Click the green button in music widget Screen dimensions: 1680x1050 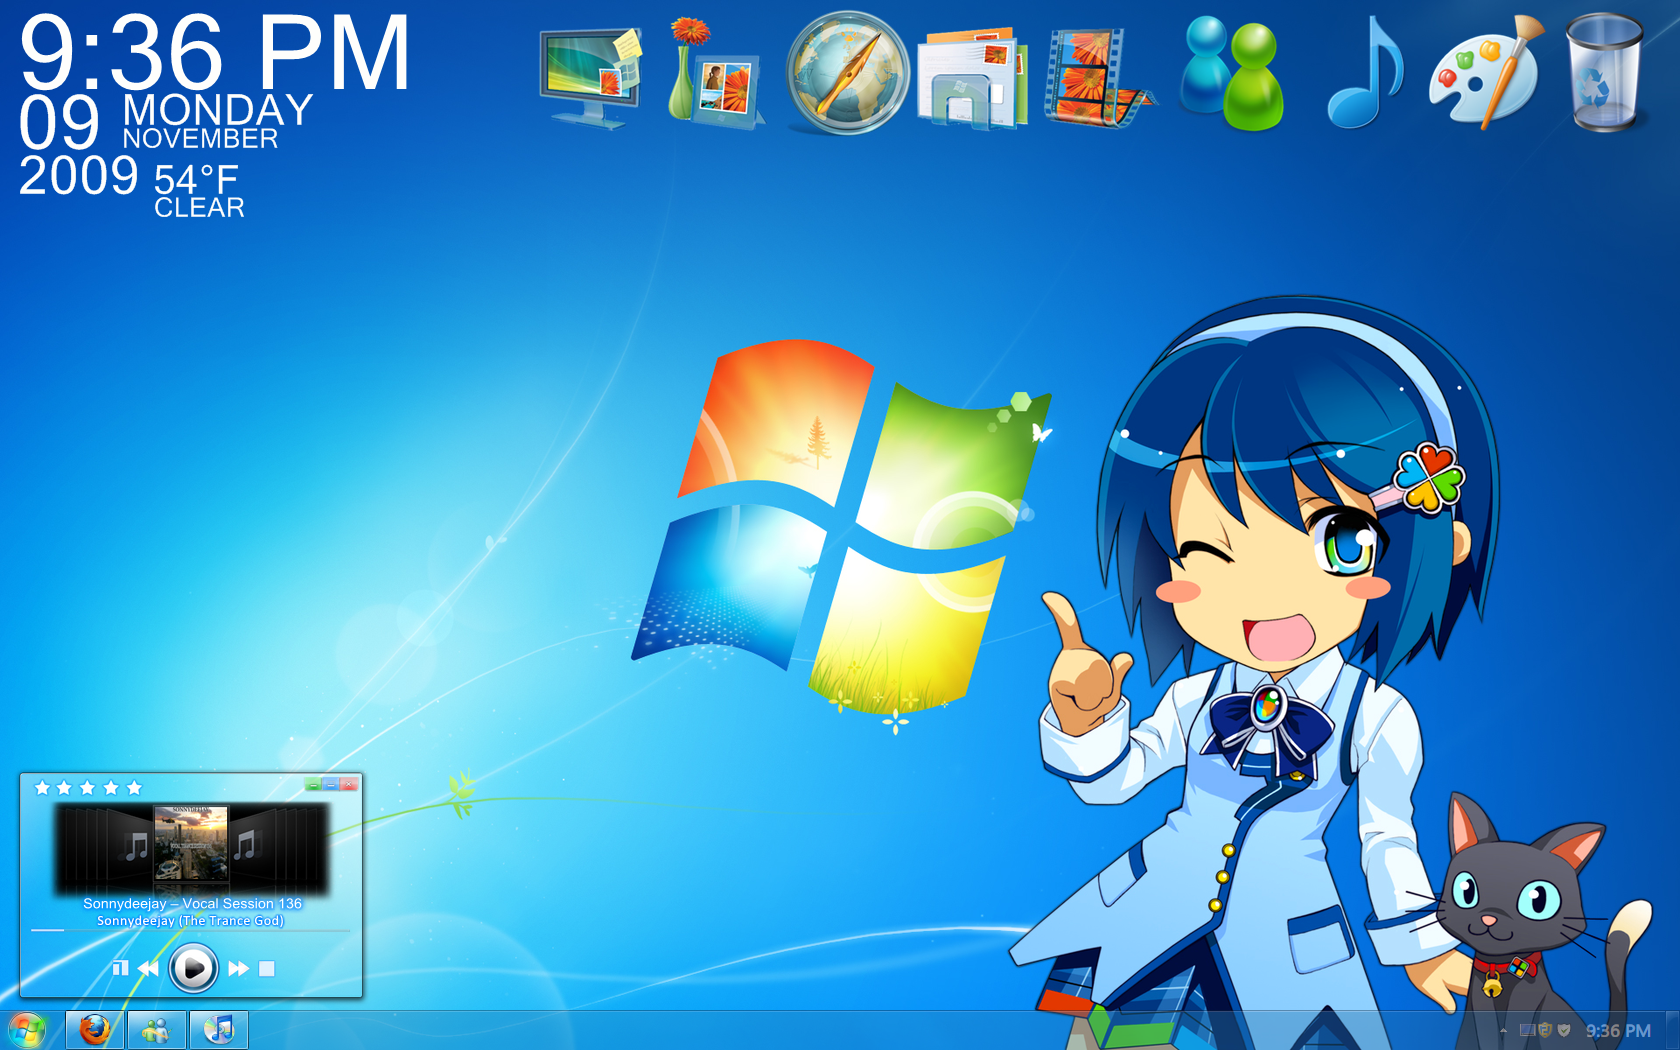tap(313, 785)
